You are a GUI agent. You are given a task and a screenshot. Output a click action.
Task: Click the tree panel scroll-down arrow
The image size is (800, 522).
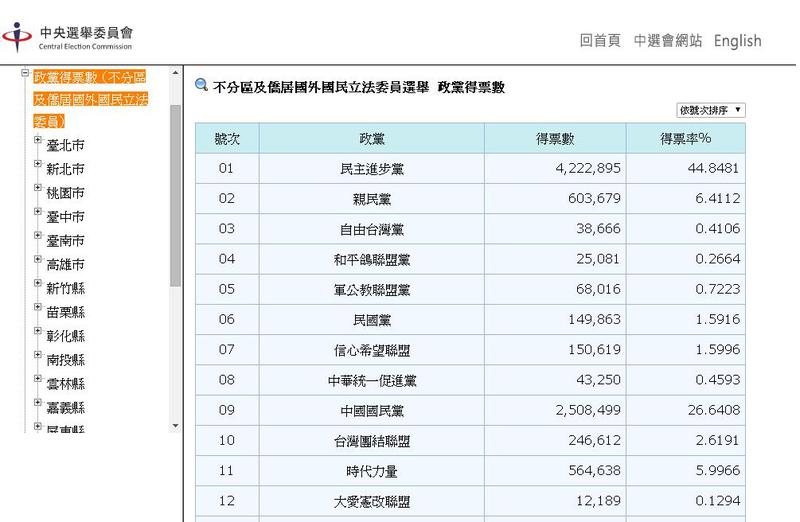coord(176,426)
